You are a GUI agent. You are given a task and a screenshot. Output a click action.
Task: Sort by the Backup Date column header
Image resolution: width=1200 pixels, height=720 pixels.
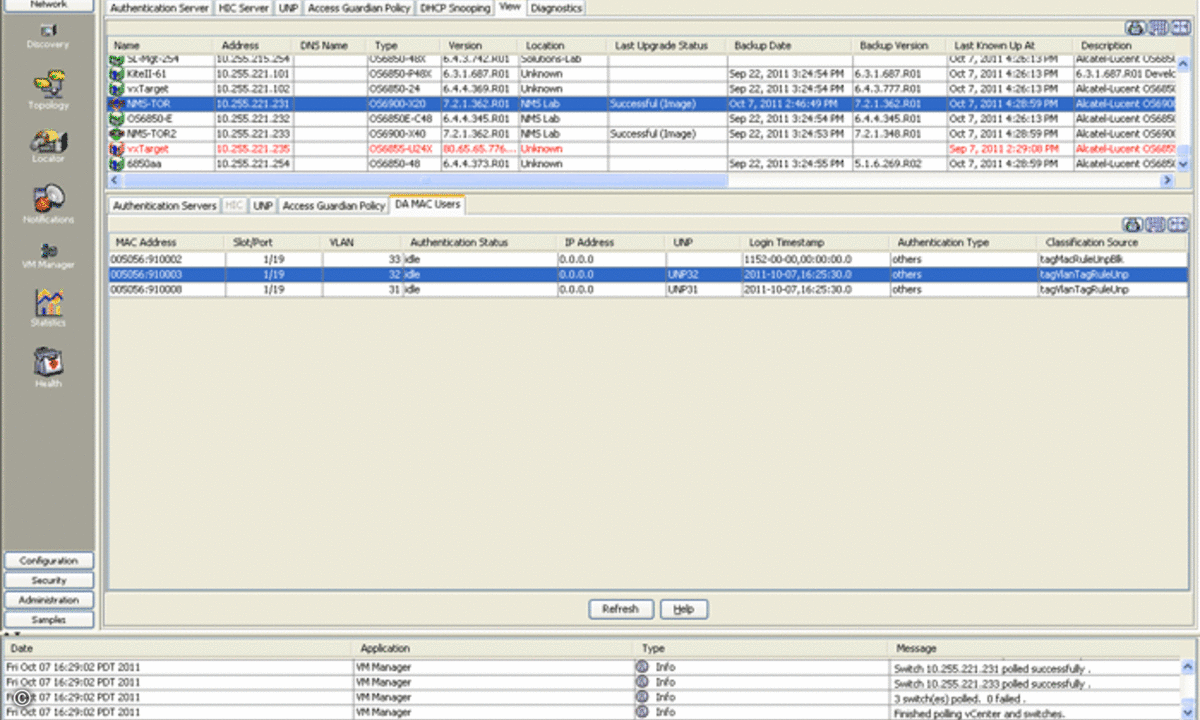787,45
